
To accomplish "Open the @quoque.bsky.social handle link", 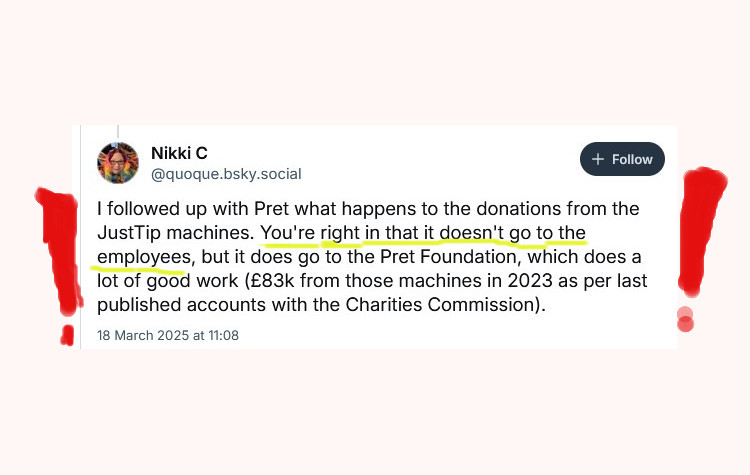I will pos(225,174).
